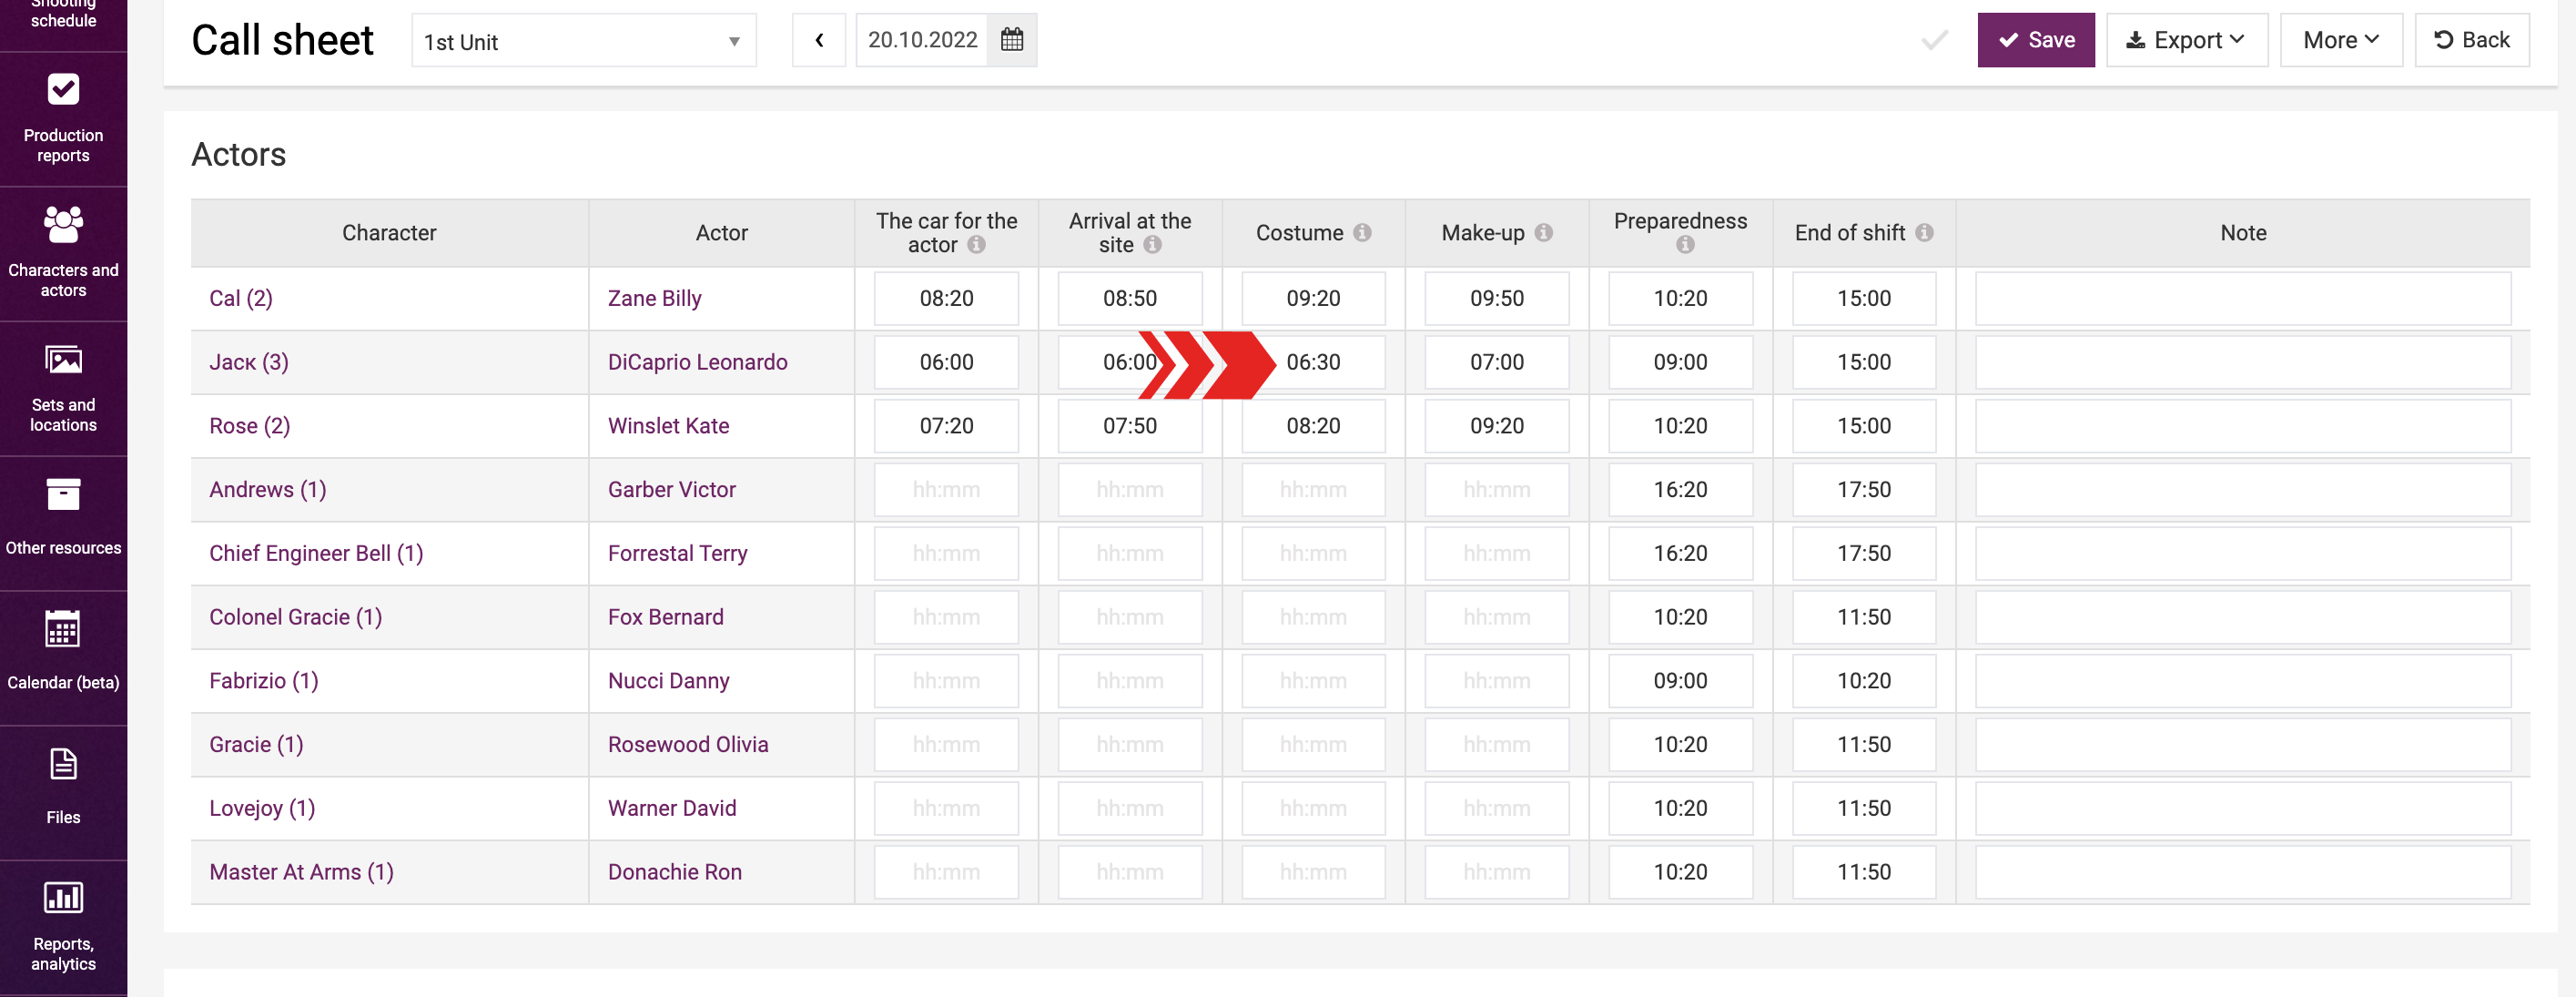Open character Master At Arms (1)
The height and width of the screenshot is (997, 2576).
point(301,872)
